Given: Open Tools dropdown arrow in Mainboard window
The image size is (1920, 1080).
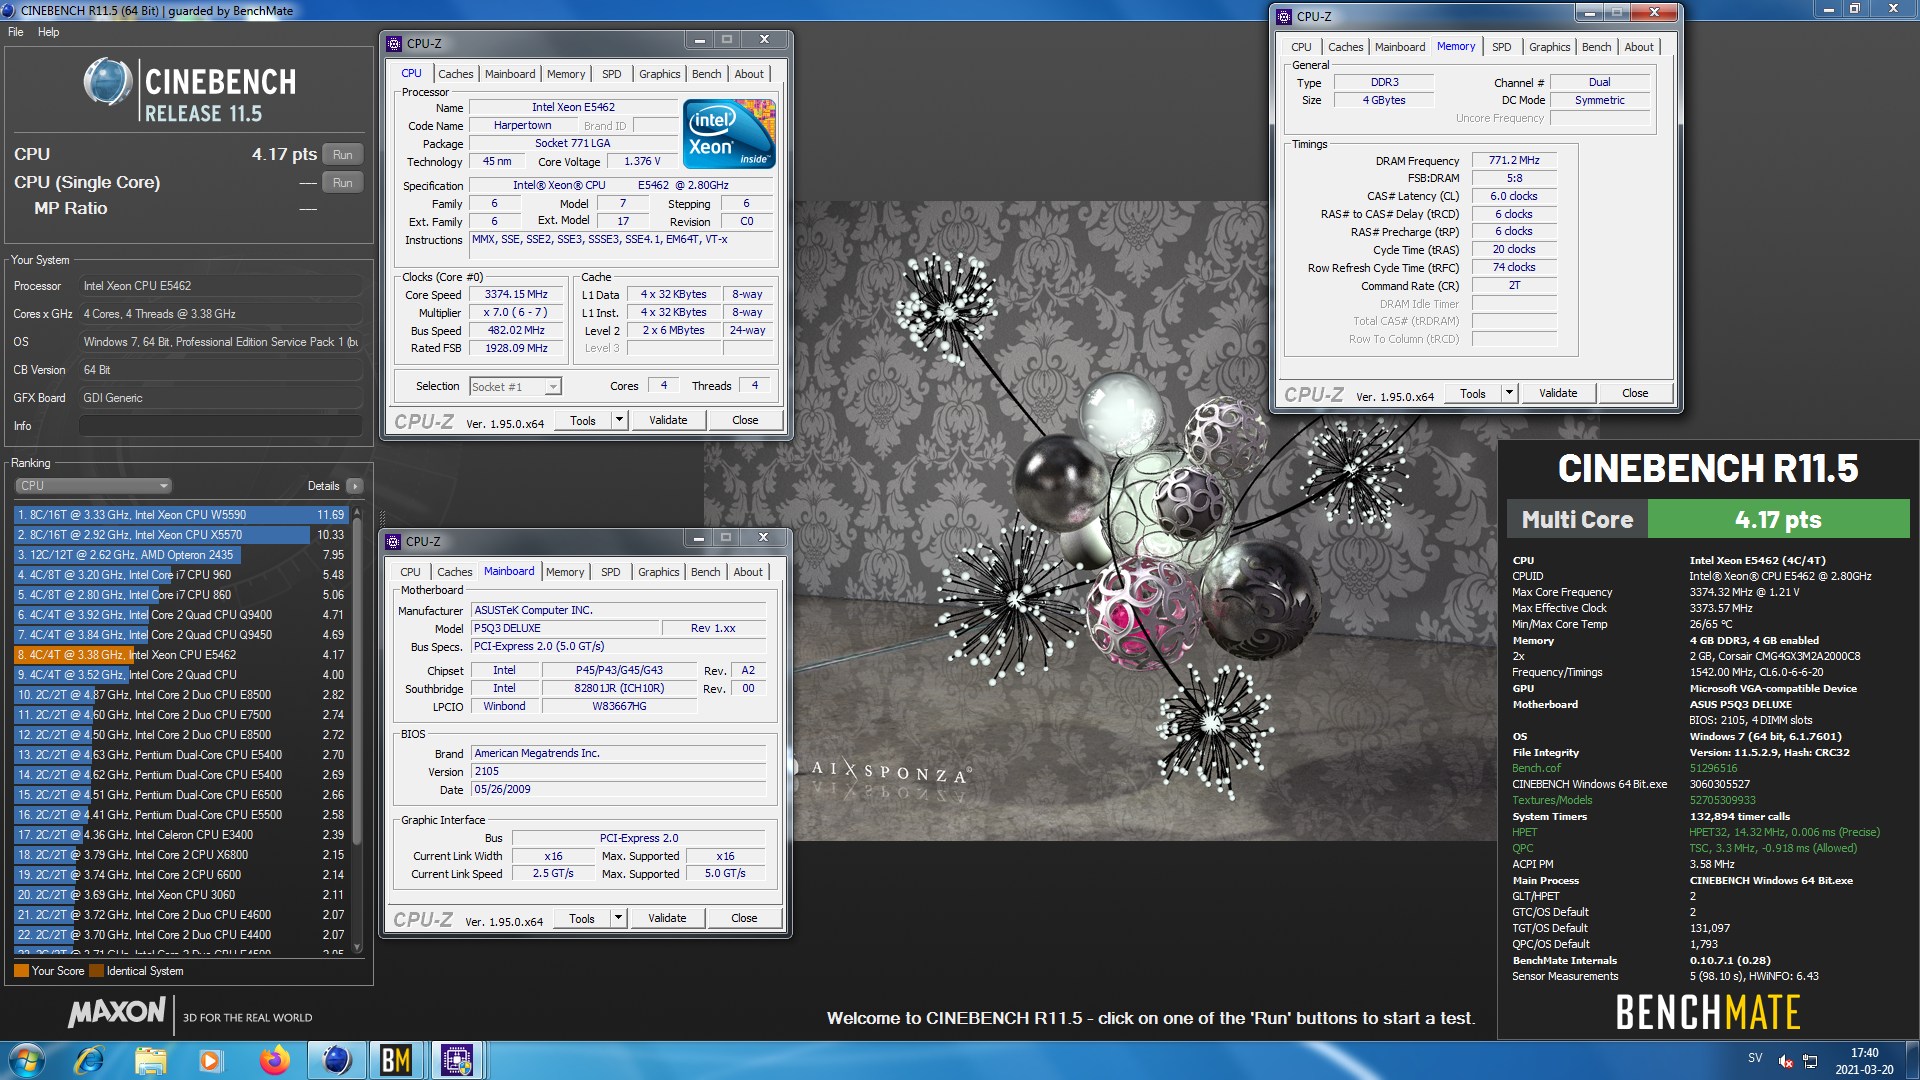Looking at the screenshot, I should point(618,919).
